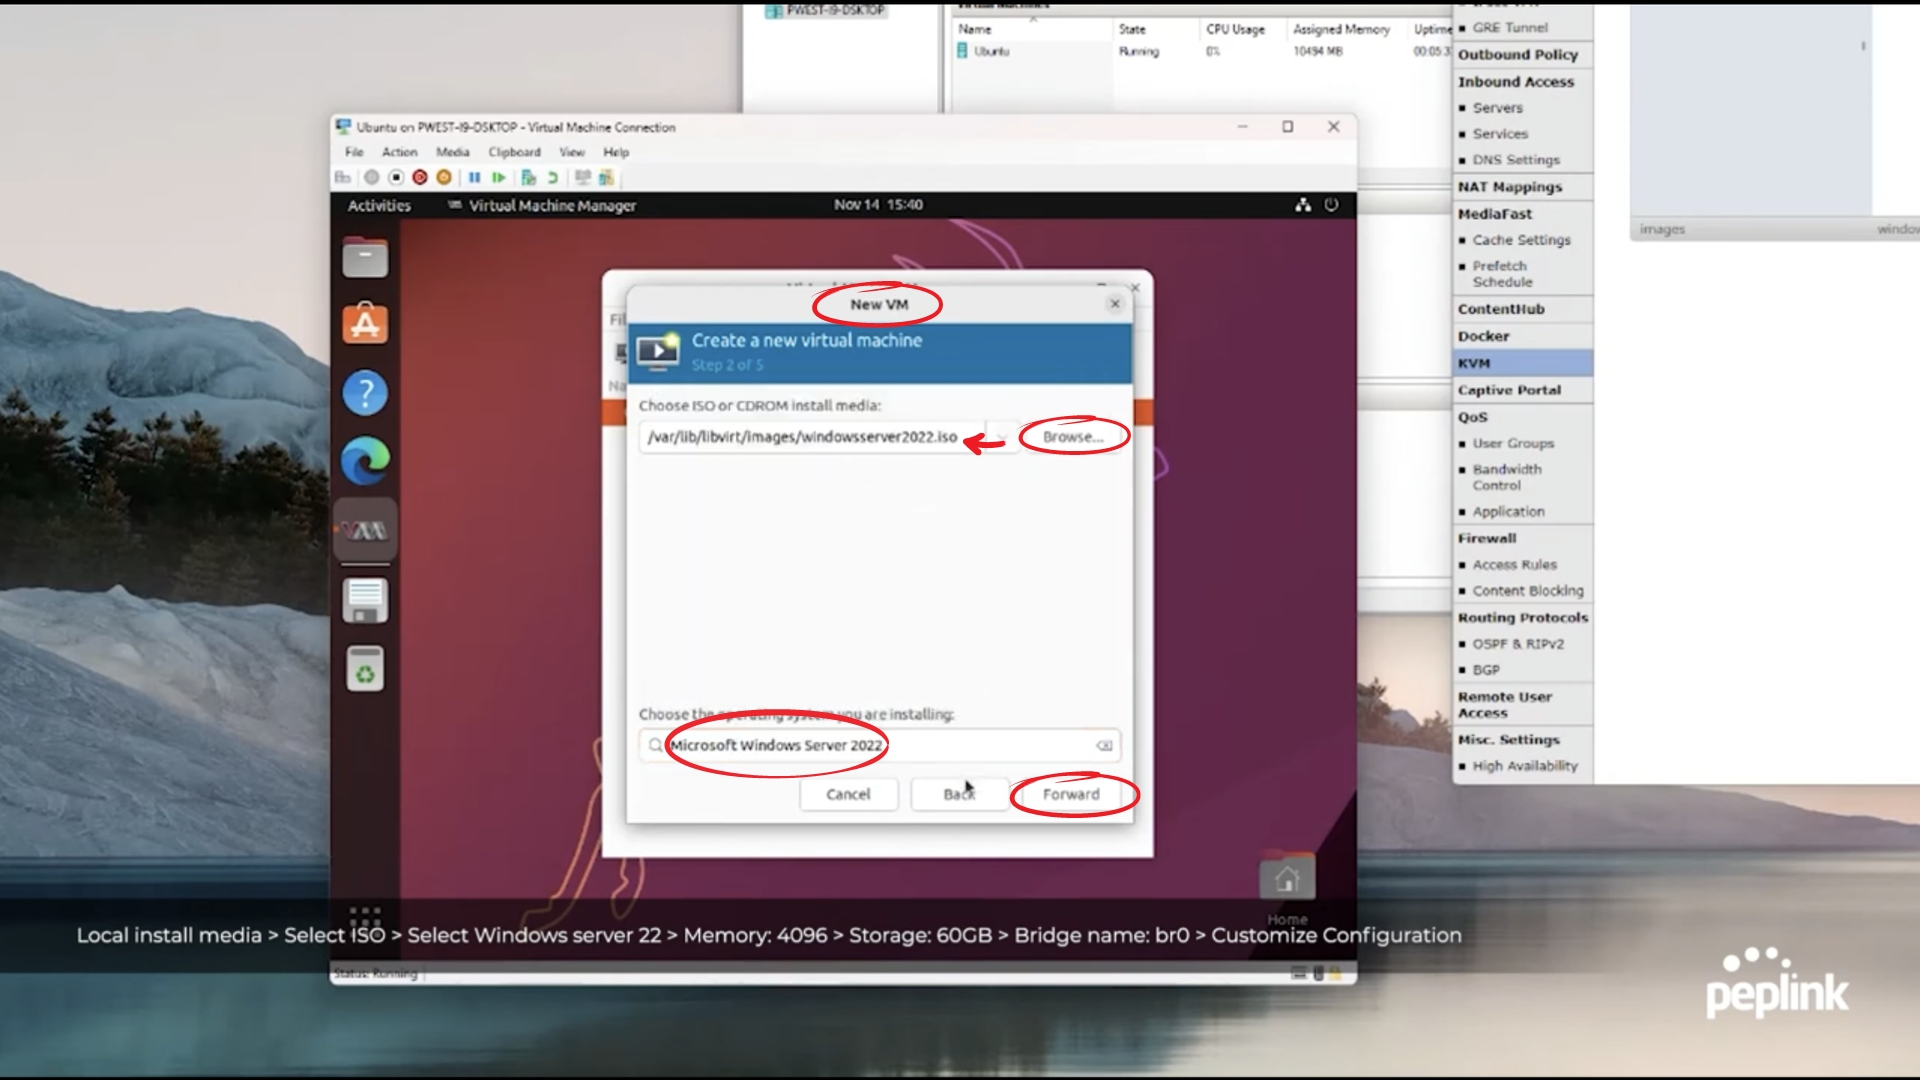Click Cancel in the New VM dialog
This screenshot has width=1920, height=1080.
click(848, 794)
